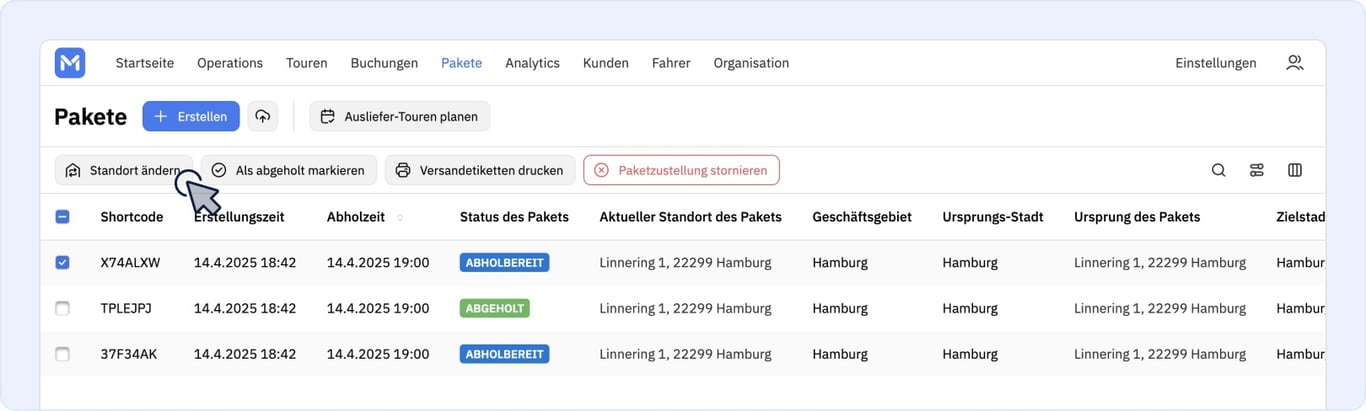This screenshot has height=411, width=1366.
Task: Open the column layout icon
Action: [x=1295, y=170]
